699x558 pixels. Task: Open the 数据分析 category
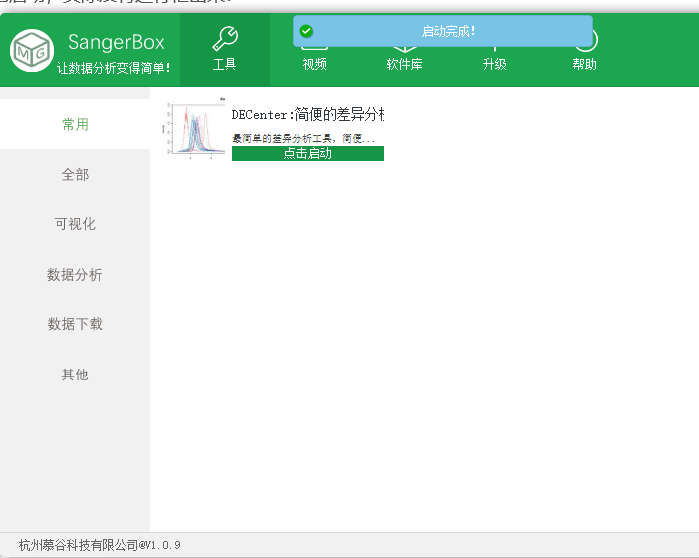[75, 275]
